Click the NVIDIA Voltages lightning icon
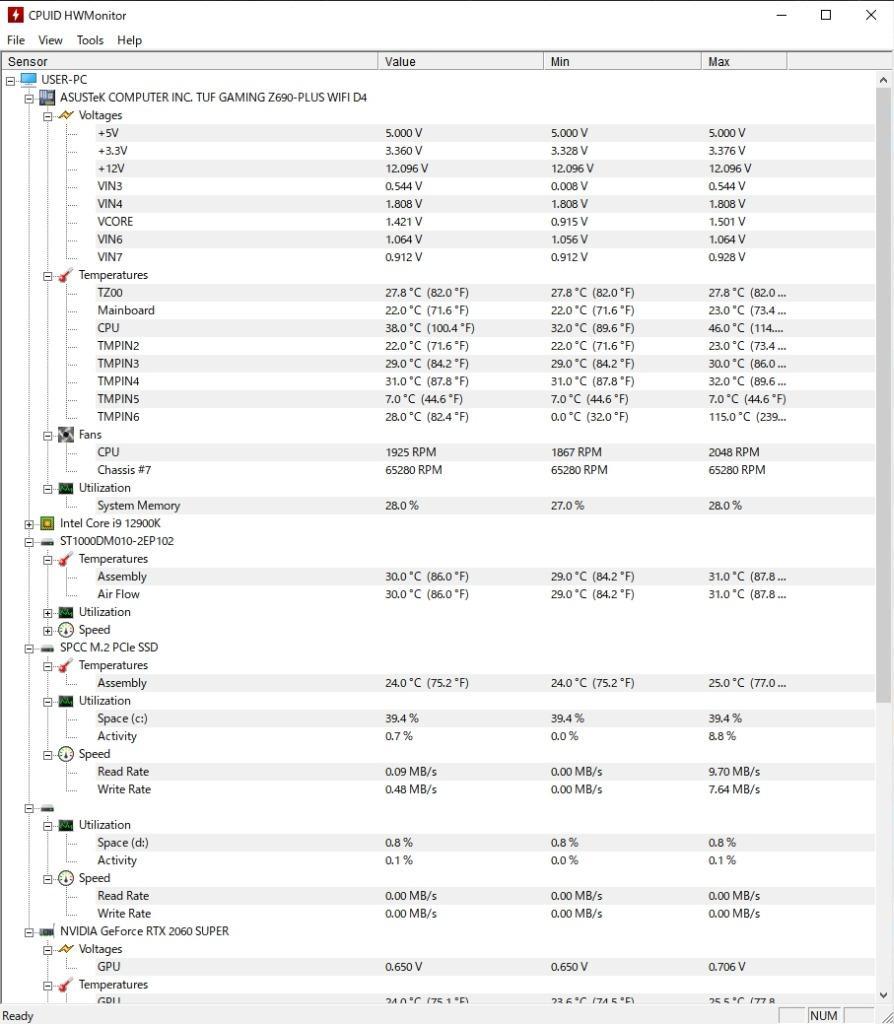The width and height of the screenshot is (894, 1024). tap(66, 949)
